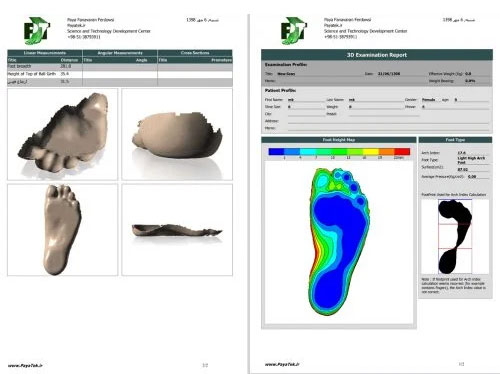500x374 pixels.
Task: Click the dark blue segment of the color scale
Action: [x=276, y=152]
